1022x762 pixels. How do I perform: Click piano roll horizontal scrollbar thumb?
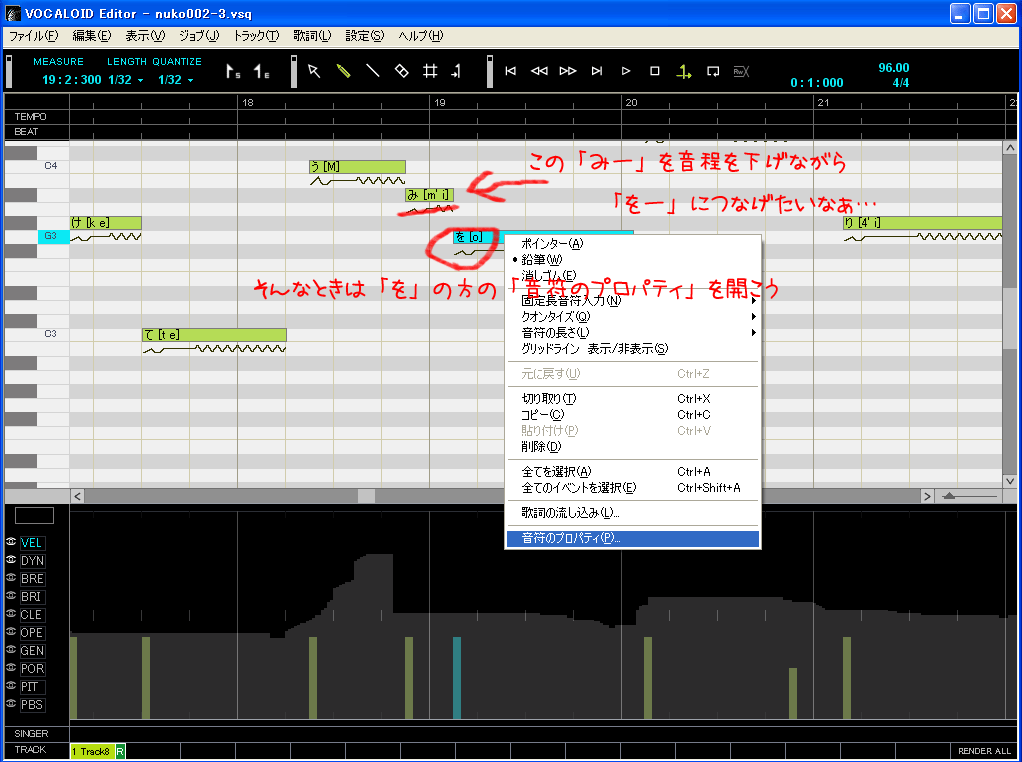pyautogui.click(x=366, y=497)
